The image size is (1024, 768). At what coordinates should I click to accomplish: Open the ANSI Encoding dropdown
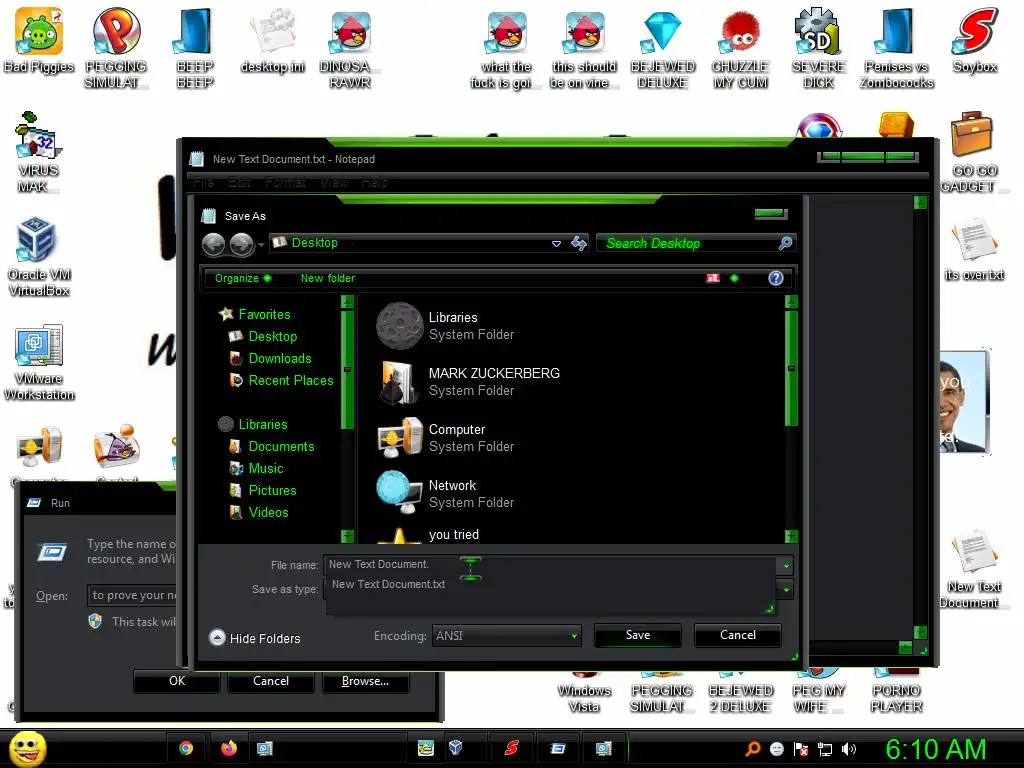coord(506,635)
